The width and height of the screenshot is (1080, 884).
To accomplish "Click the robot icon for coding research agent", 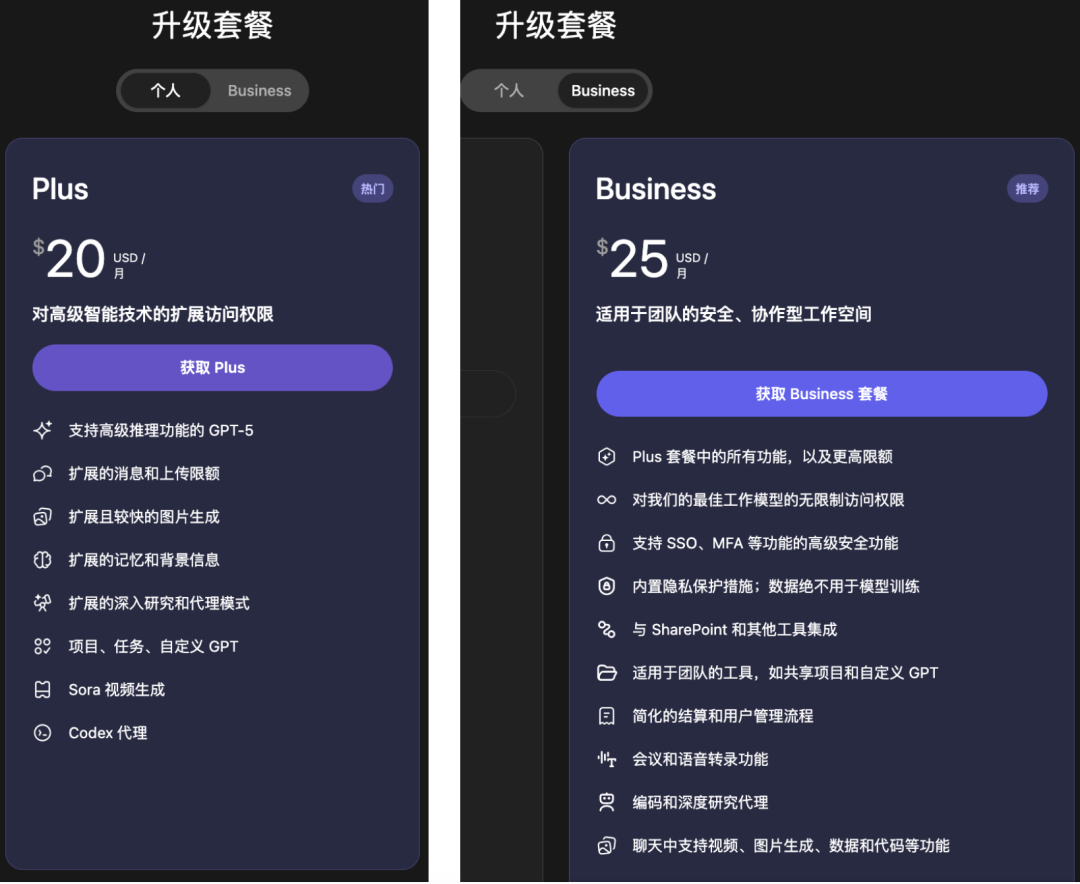I will [x=607, y=803].
